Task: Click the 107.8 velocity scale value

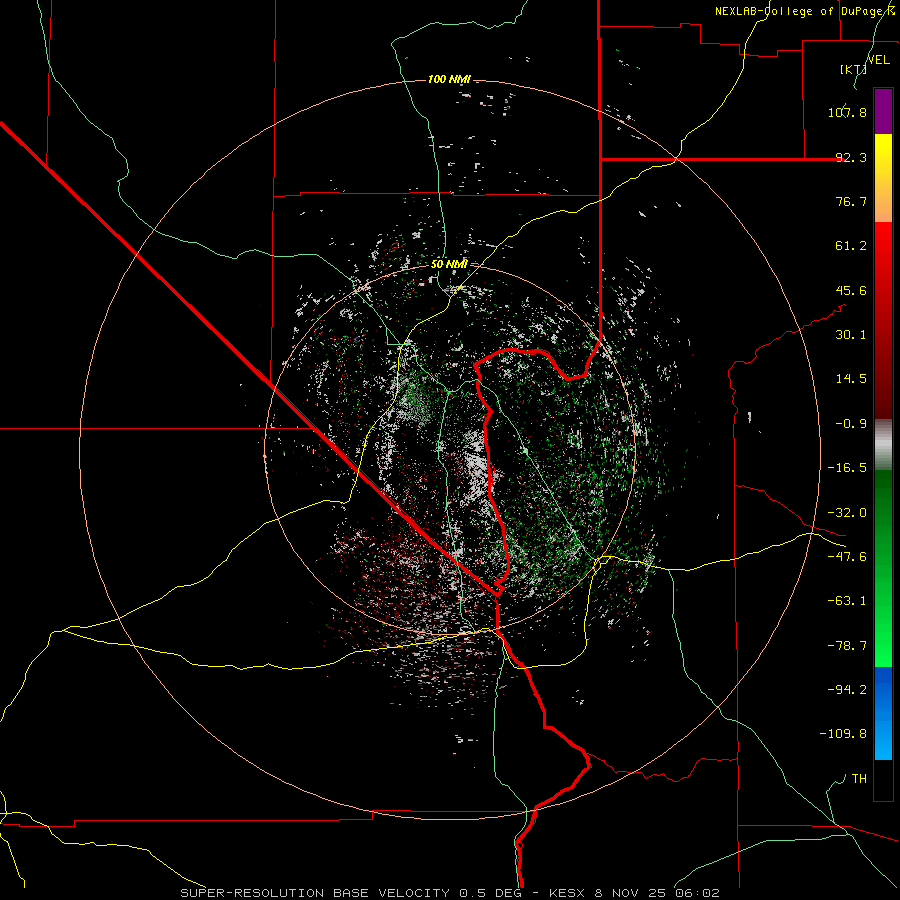Action: [847, 112]
